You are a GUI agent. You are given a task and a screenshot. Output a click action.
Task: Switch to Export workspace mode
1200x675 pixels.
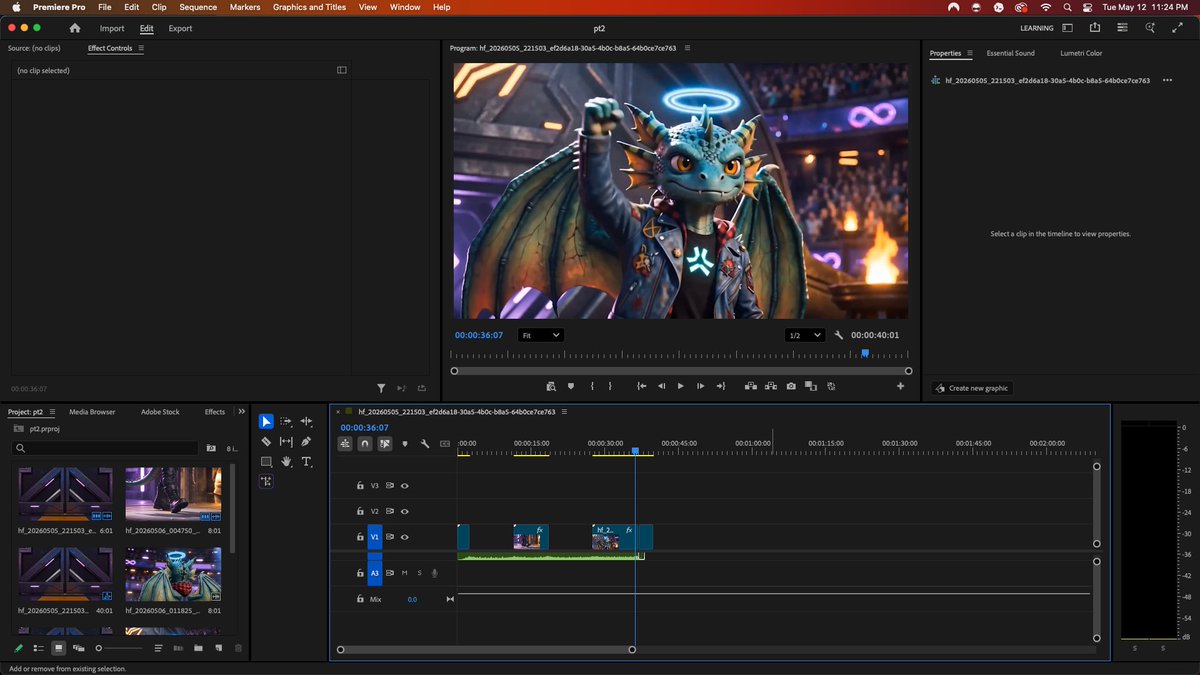(x=180, y=28)
